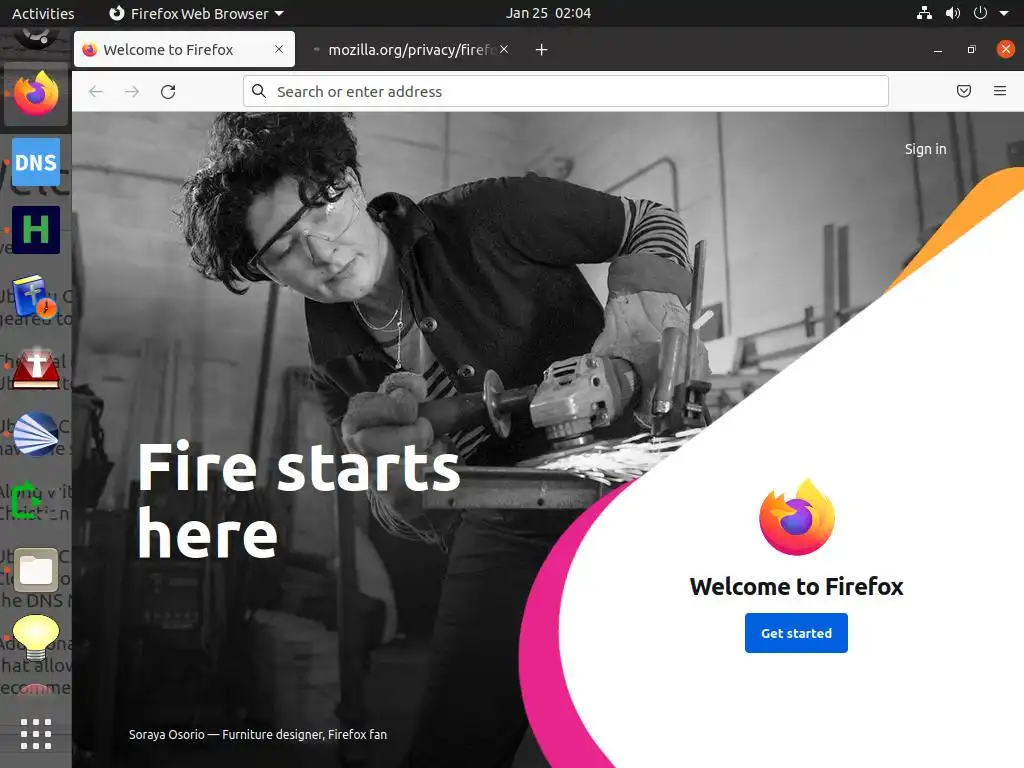Viewport: 1024px width, 768px height.
Task: Launch the DNS app from the dock
Action: (36, 162)
